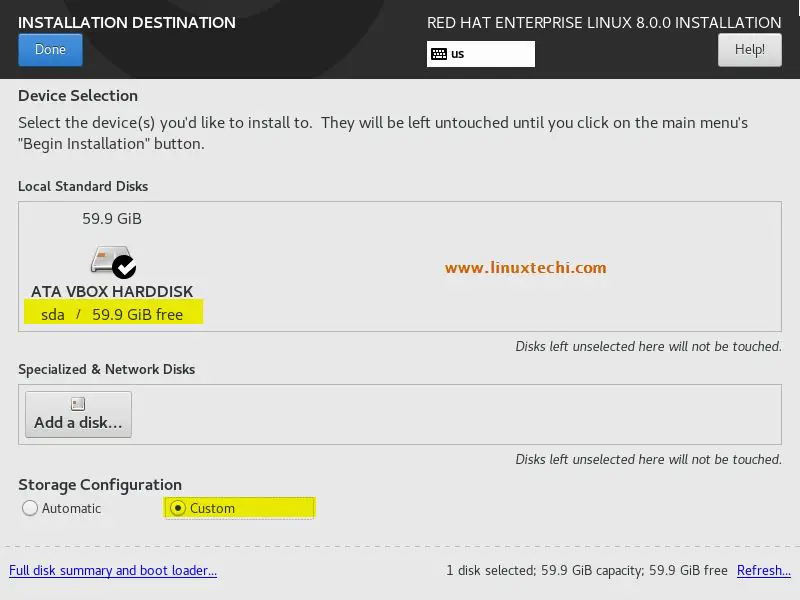This screenshot has width=800, height=600.
Task: Click the Automatic radio label text
Action: [x=71, y=508]
